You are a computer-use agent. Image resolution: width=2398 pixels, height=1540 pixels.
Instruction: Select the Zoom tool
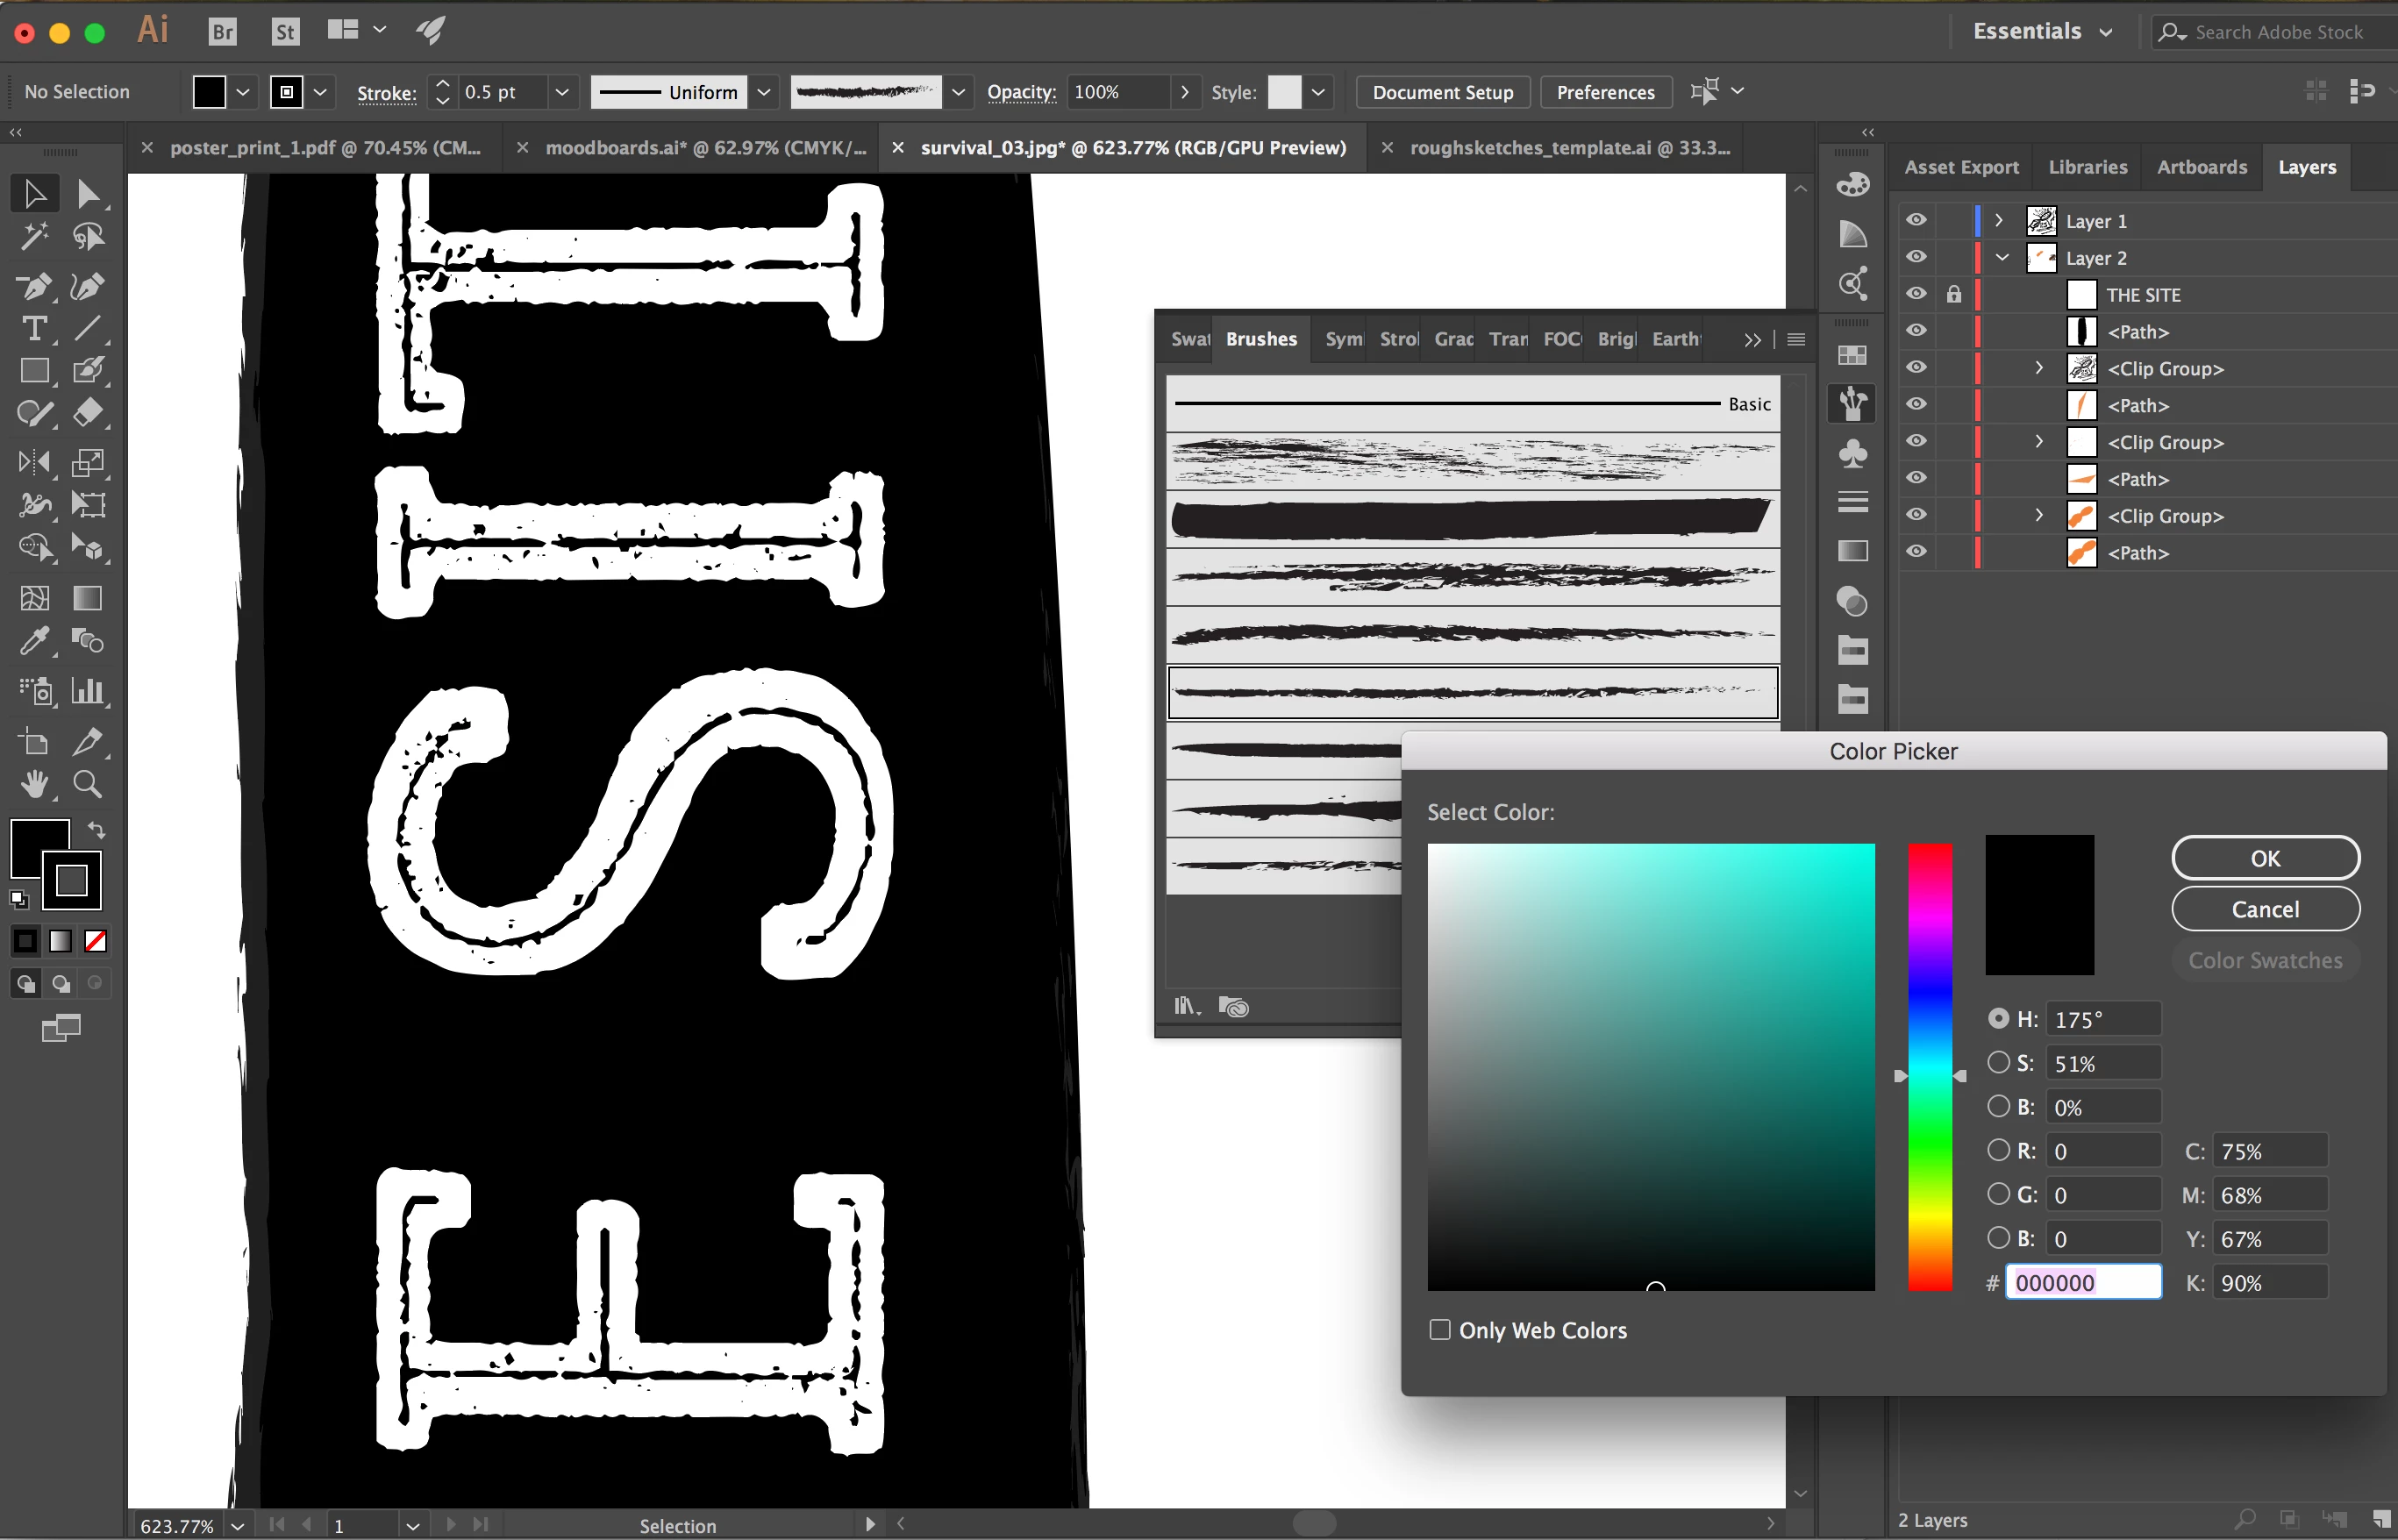88,784
